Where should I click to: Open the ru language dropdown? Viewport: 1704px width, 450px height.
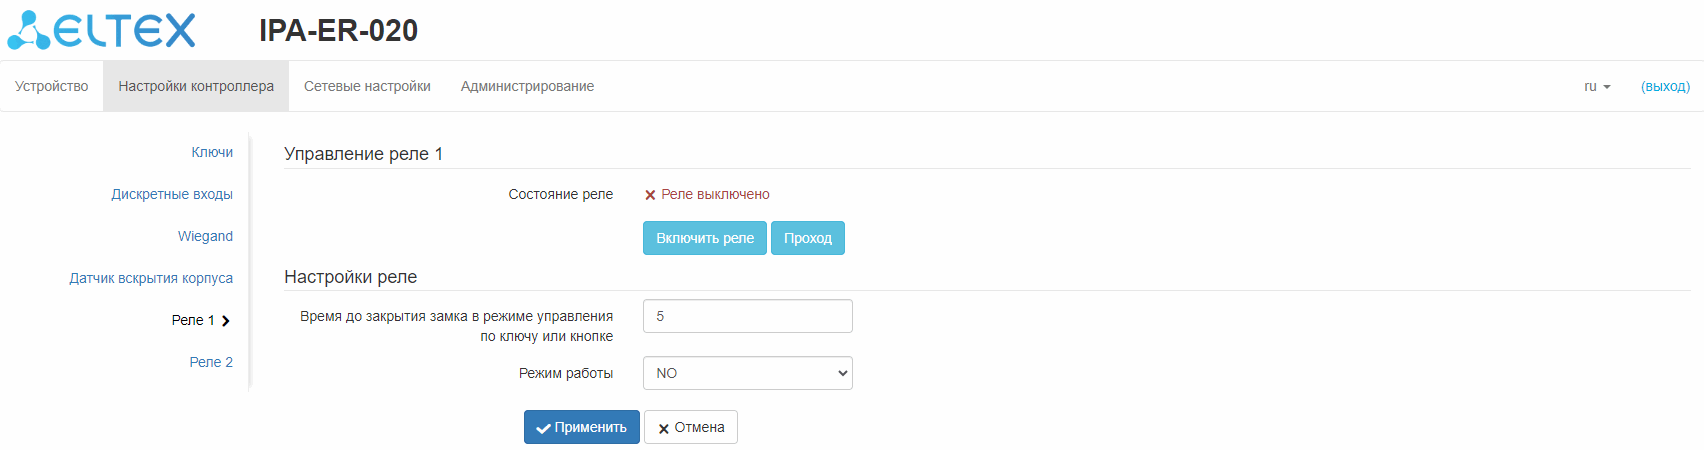1597,87
